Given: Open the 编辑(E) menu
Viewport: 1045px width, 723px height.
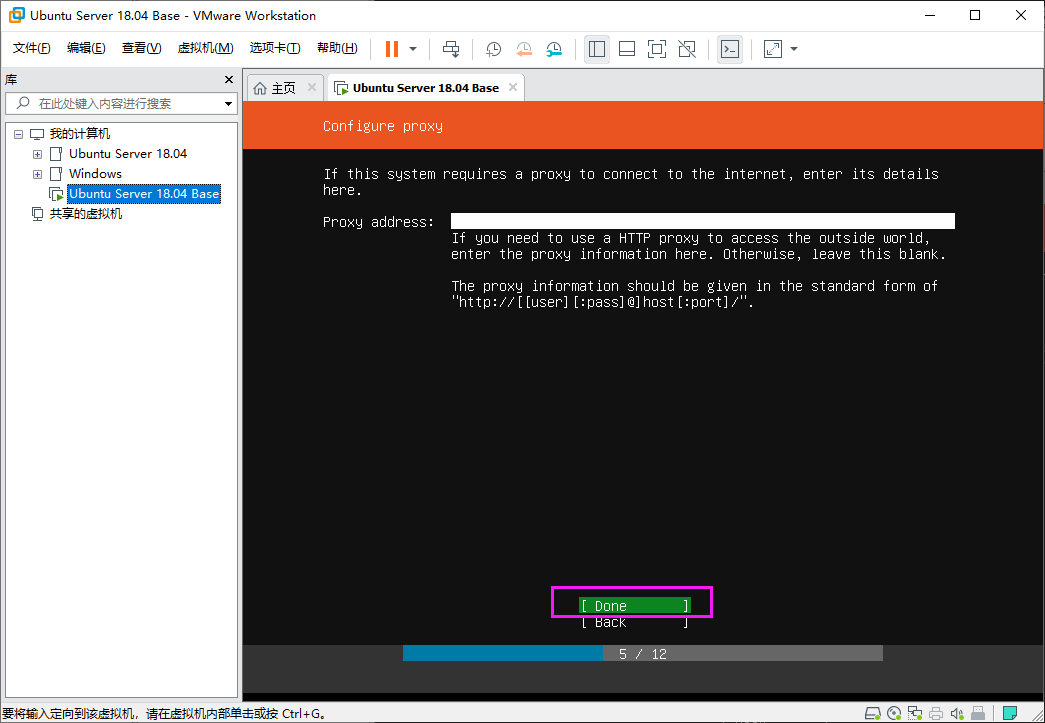Looking at the screenshot, I should coord(86,48).
